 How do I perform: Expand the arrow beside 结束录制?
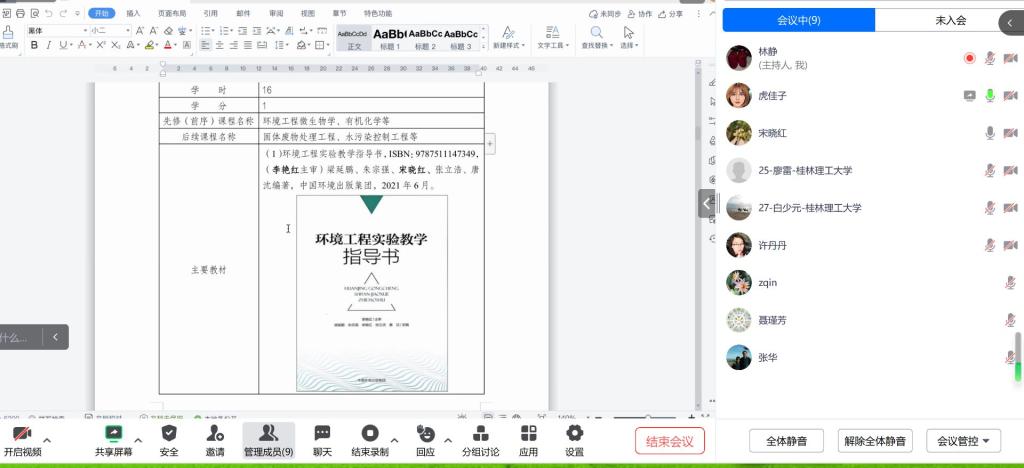pos(393,440)
